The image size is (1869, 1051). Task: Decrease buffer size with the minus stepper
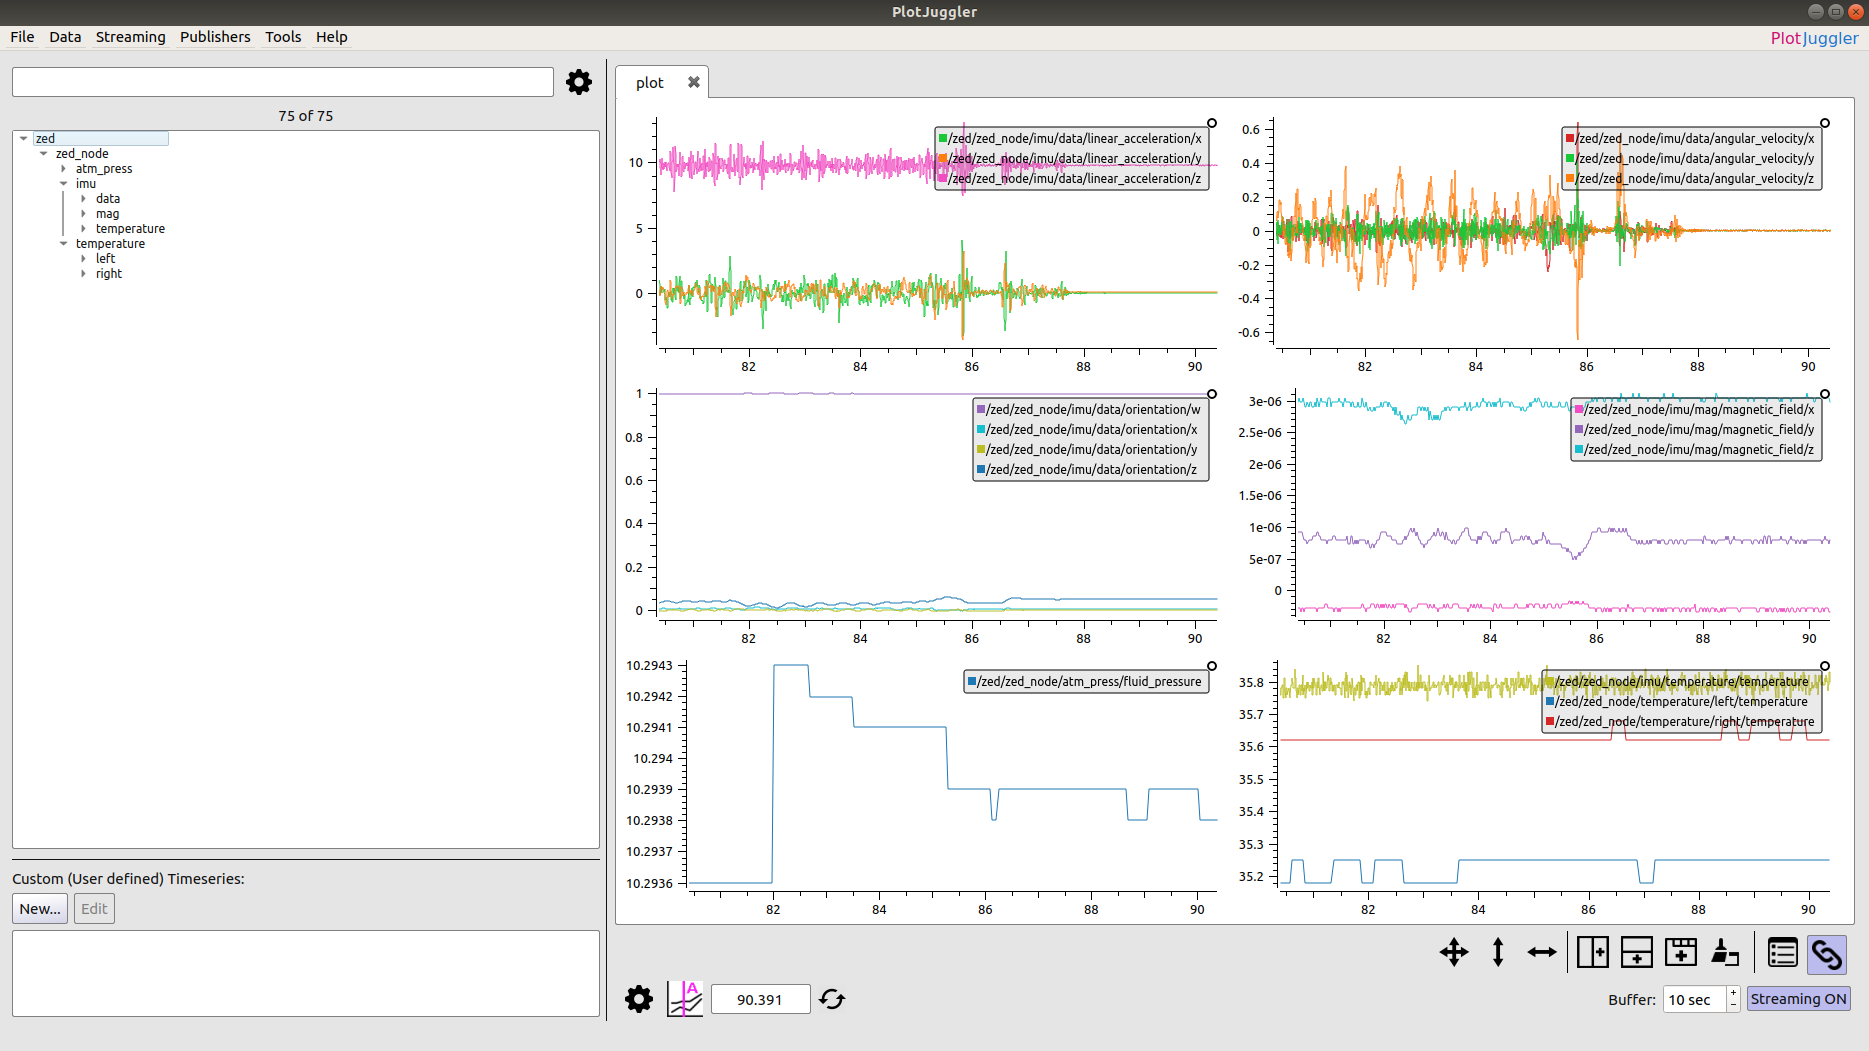pos(1734,1006)
